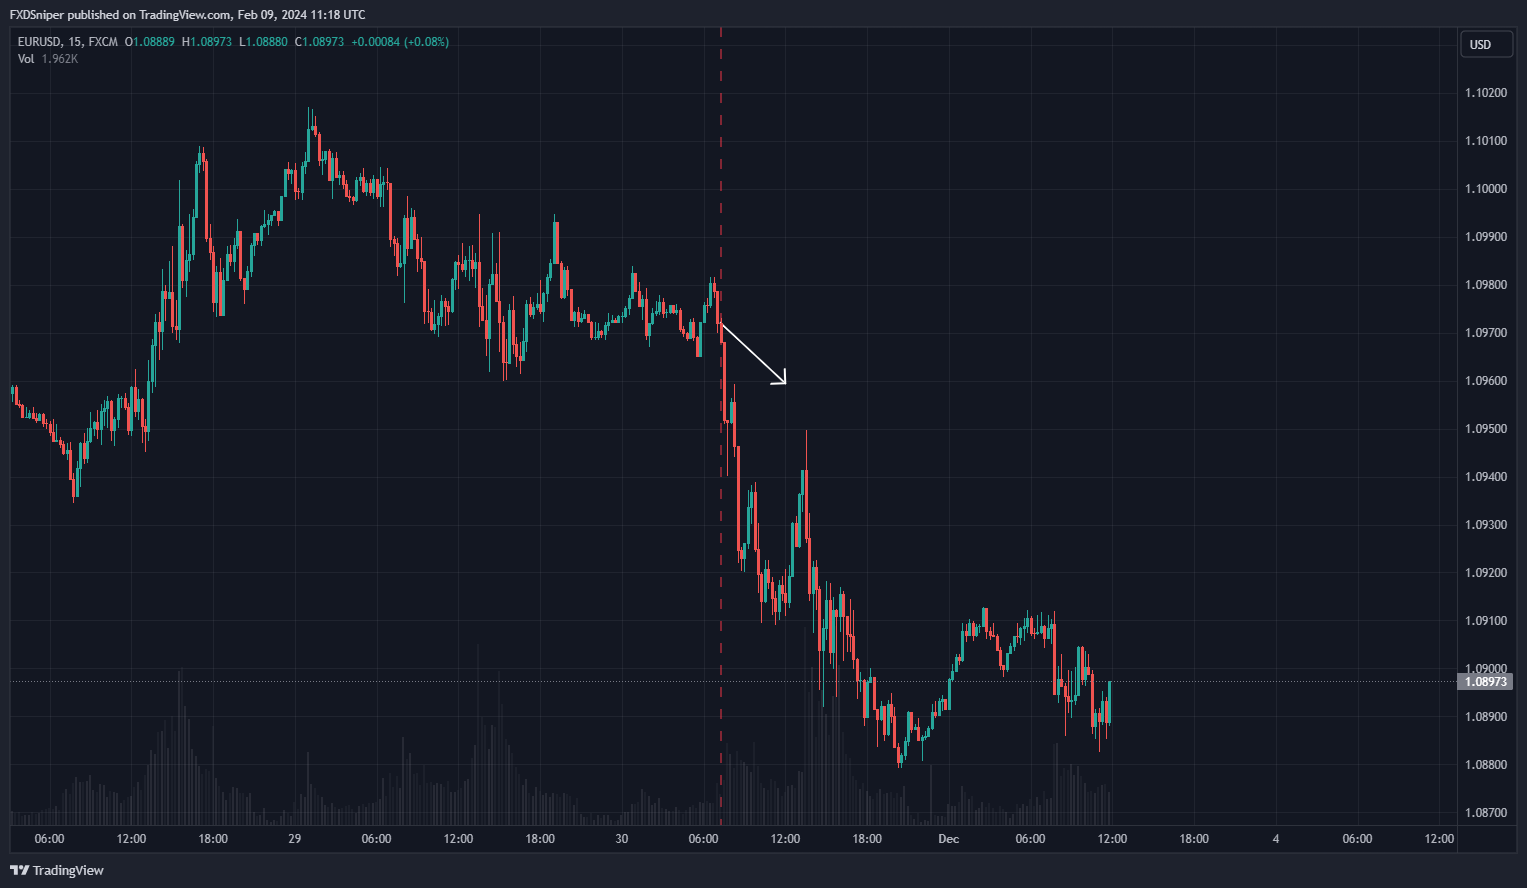Click the 30 date label on time axis

point(622,839)
